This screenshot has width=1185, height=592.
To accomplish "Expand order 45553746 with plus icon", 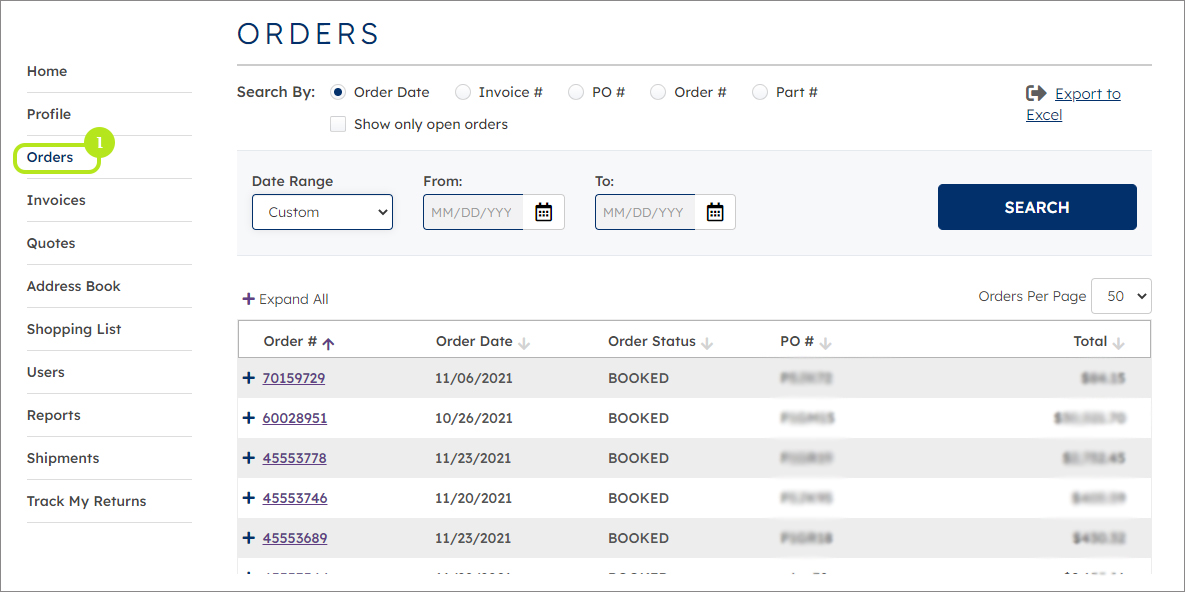I will click(249, 498).
